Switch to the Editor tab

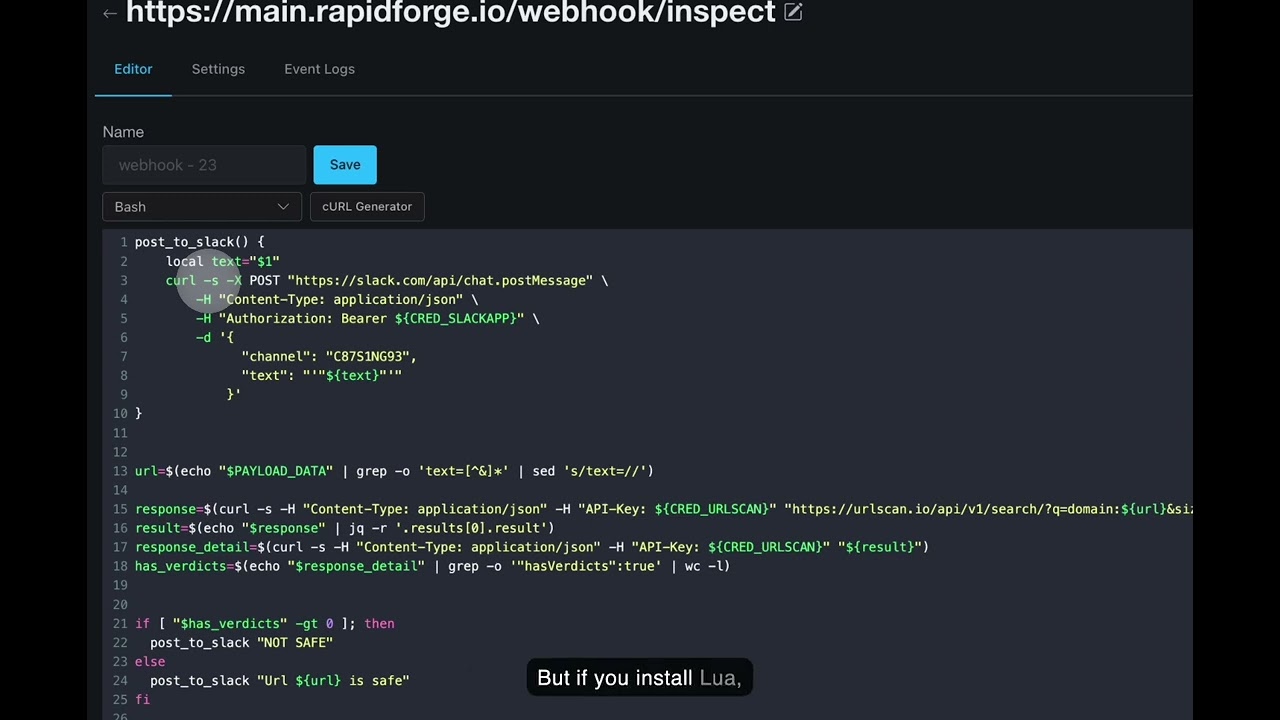(x=133, y=69)
